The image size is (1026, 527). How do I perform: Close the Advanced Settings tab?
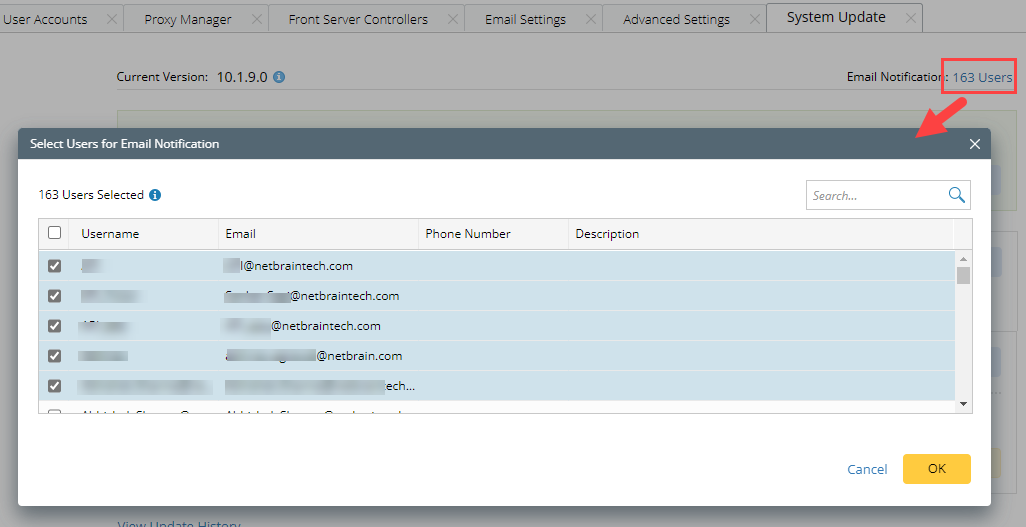click(x=754, y=19)
